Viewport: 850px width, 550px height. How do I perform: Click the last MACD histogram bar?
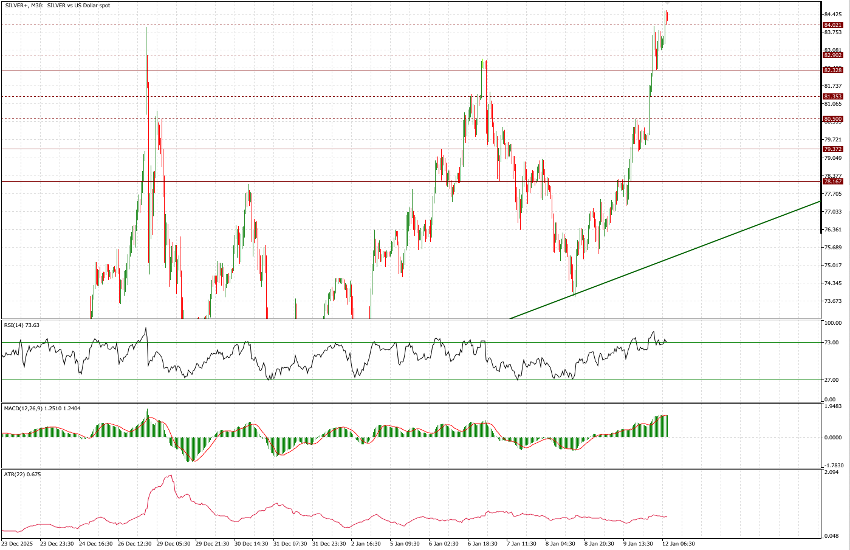(x=666, y=425)
